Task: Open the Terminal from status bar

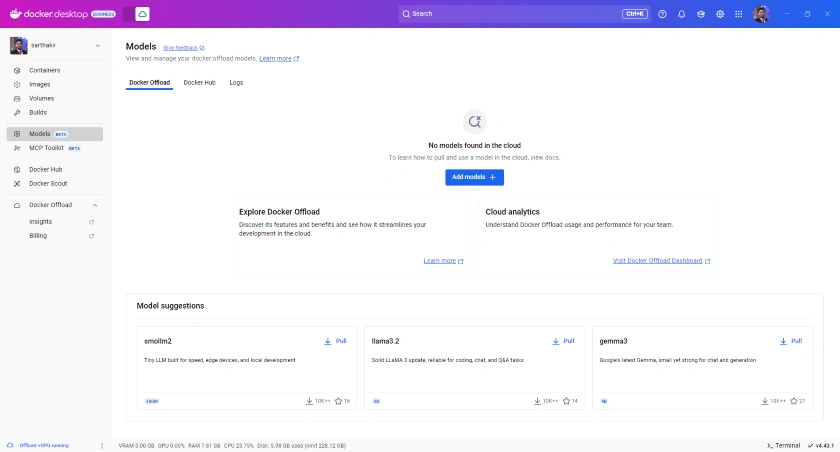Action: pos(783,446)
